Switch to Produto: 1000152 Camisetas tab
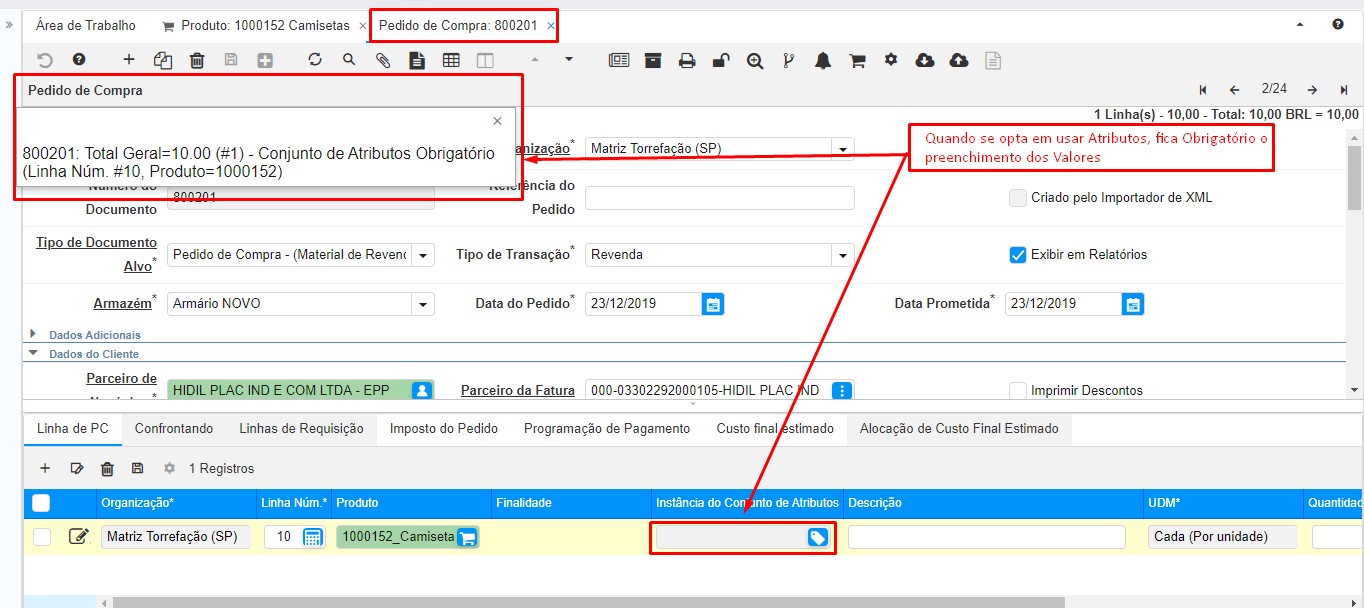1364x608 pixels. [255, 25]
